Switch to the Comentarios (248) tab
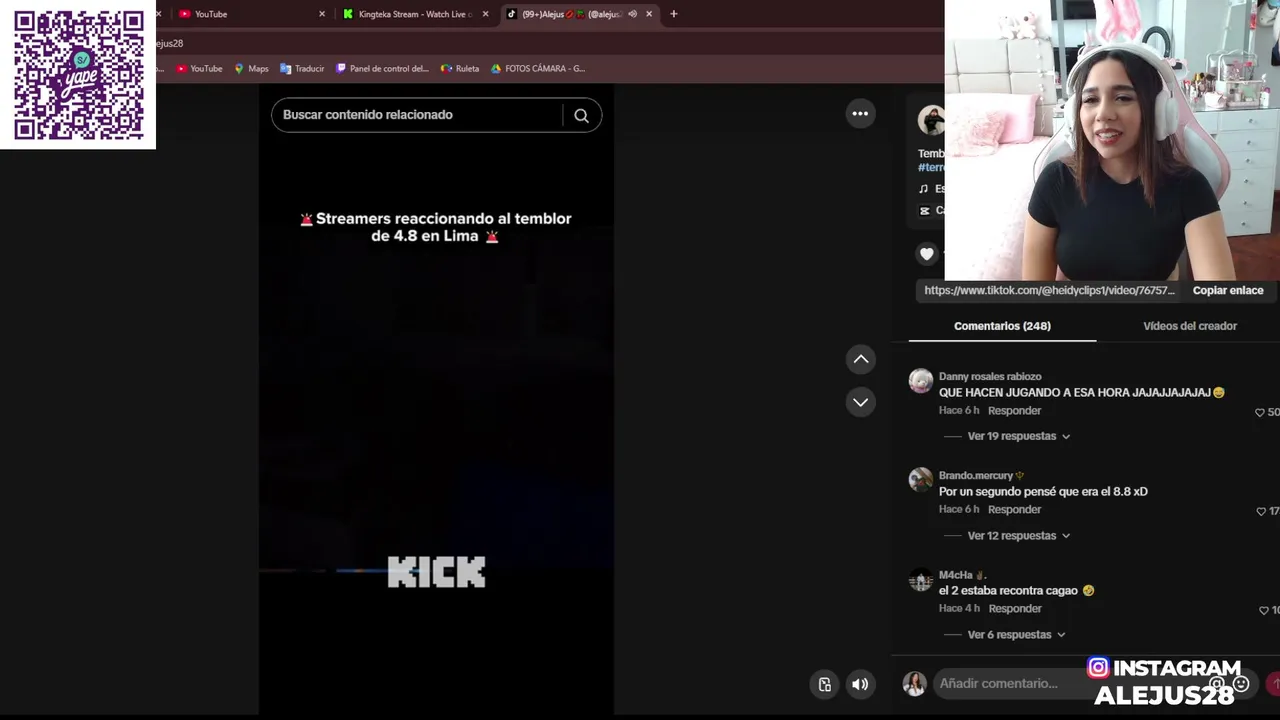 click(1002, 326)
